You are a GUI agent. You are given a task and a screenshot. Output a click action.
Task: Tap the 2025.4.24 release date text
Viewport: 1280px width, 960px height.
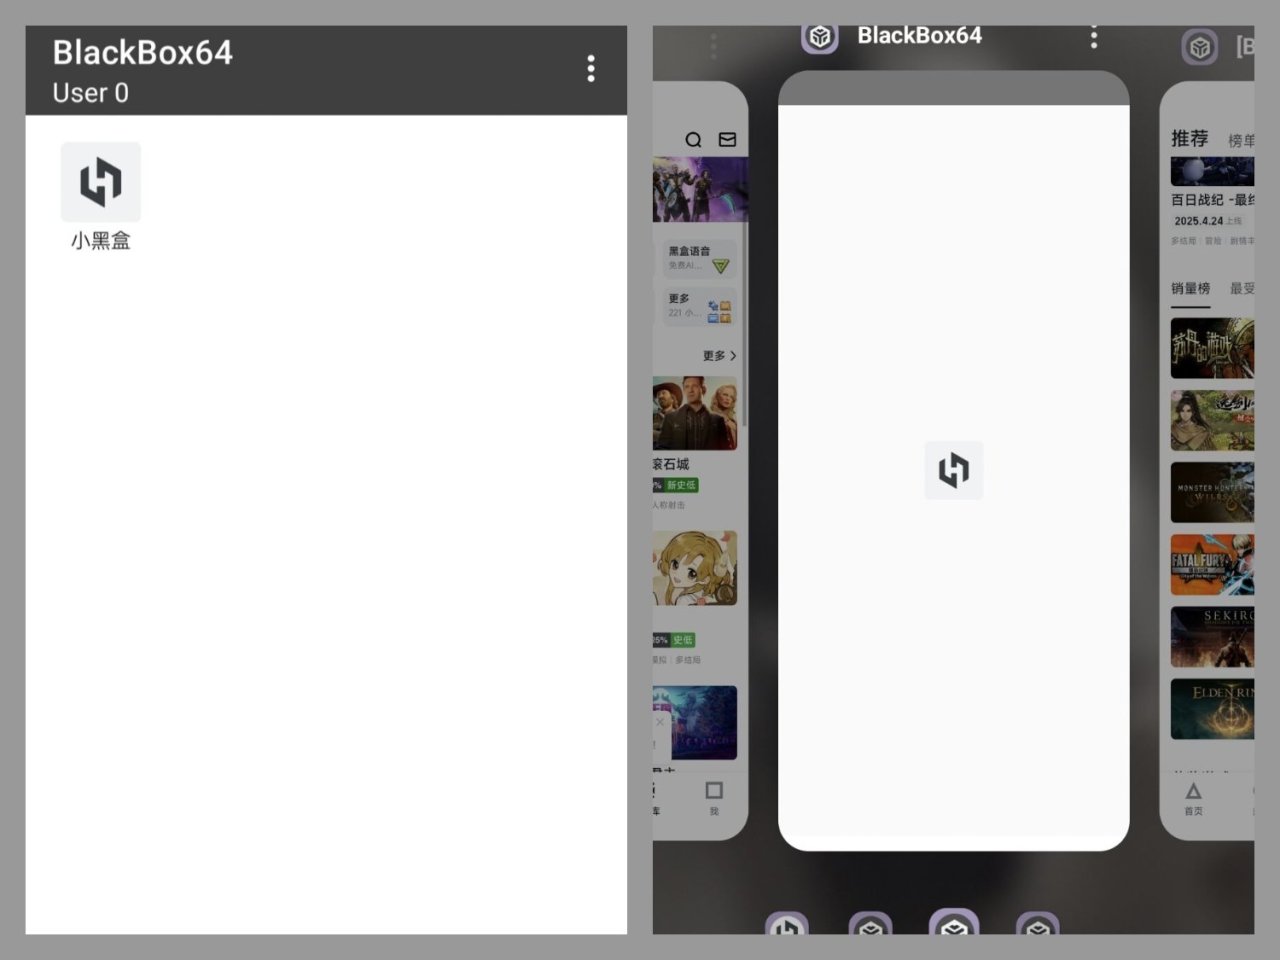coord(1198,221)
